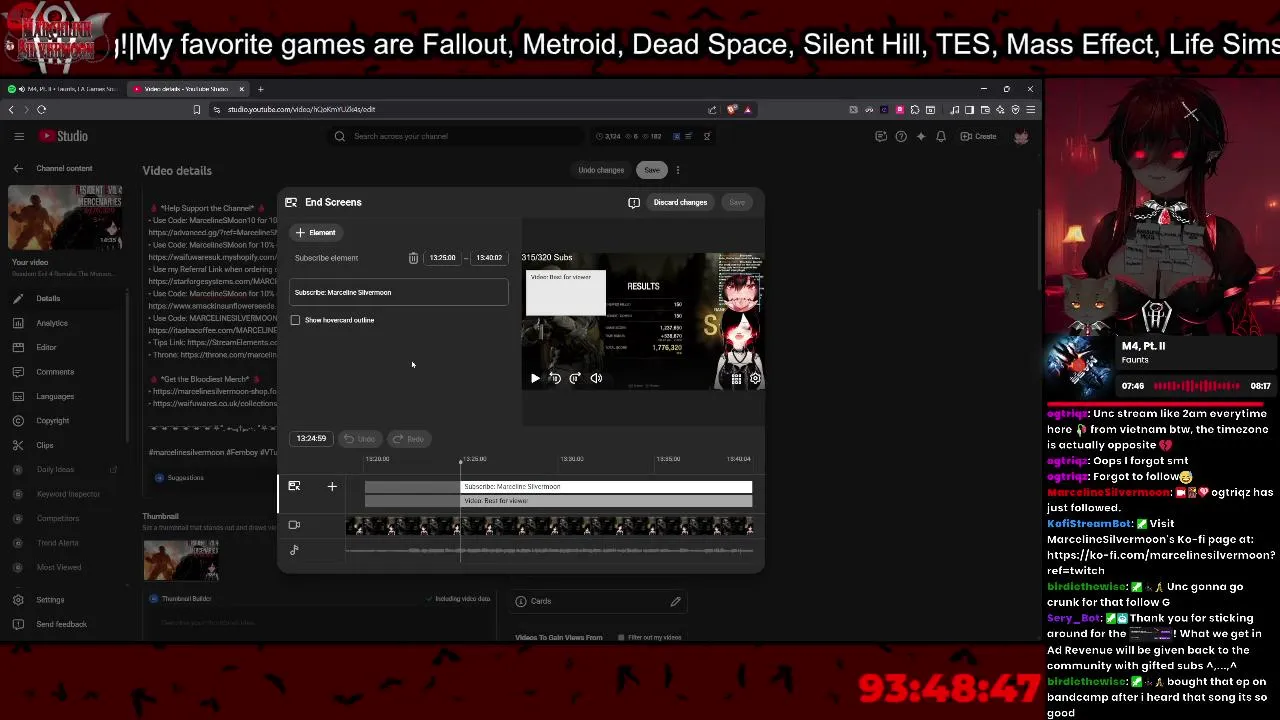Toggle grid overlay on preview
Screen dimensions: 1280x720
(736, 378)
